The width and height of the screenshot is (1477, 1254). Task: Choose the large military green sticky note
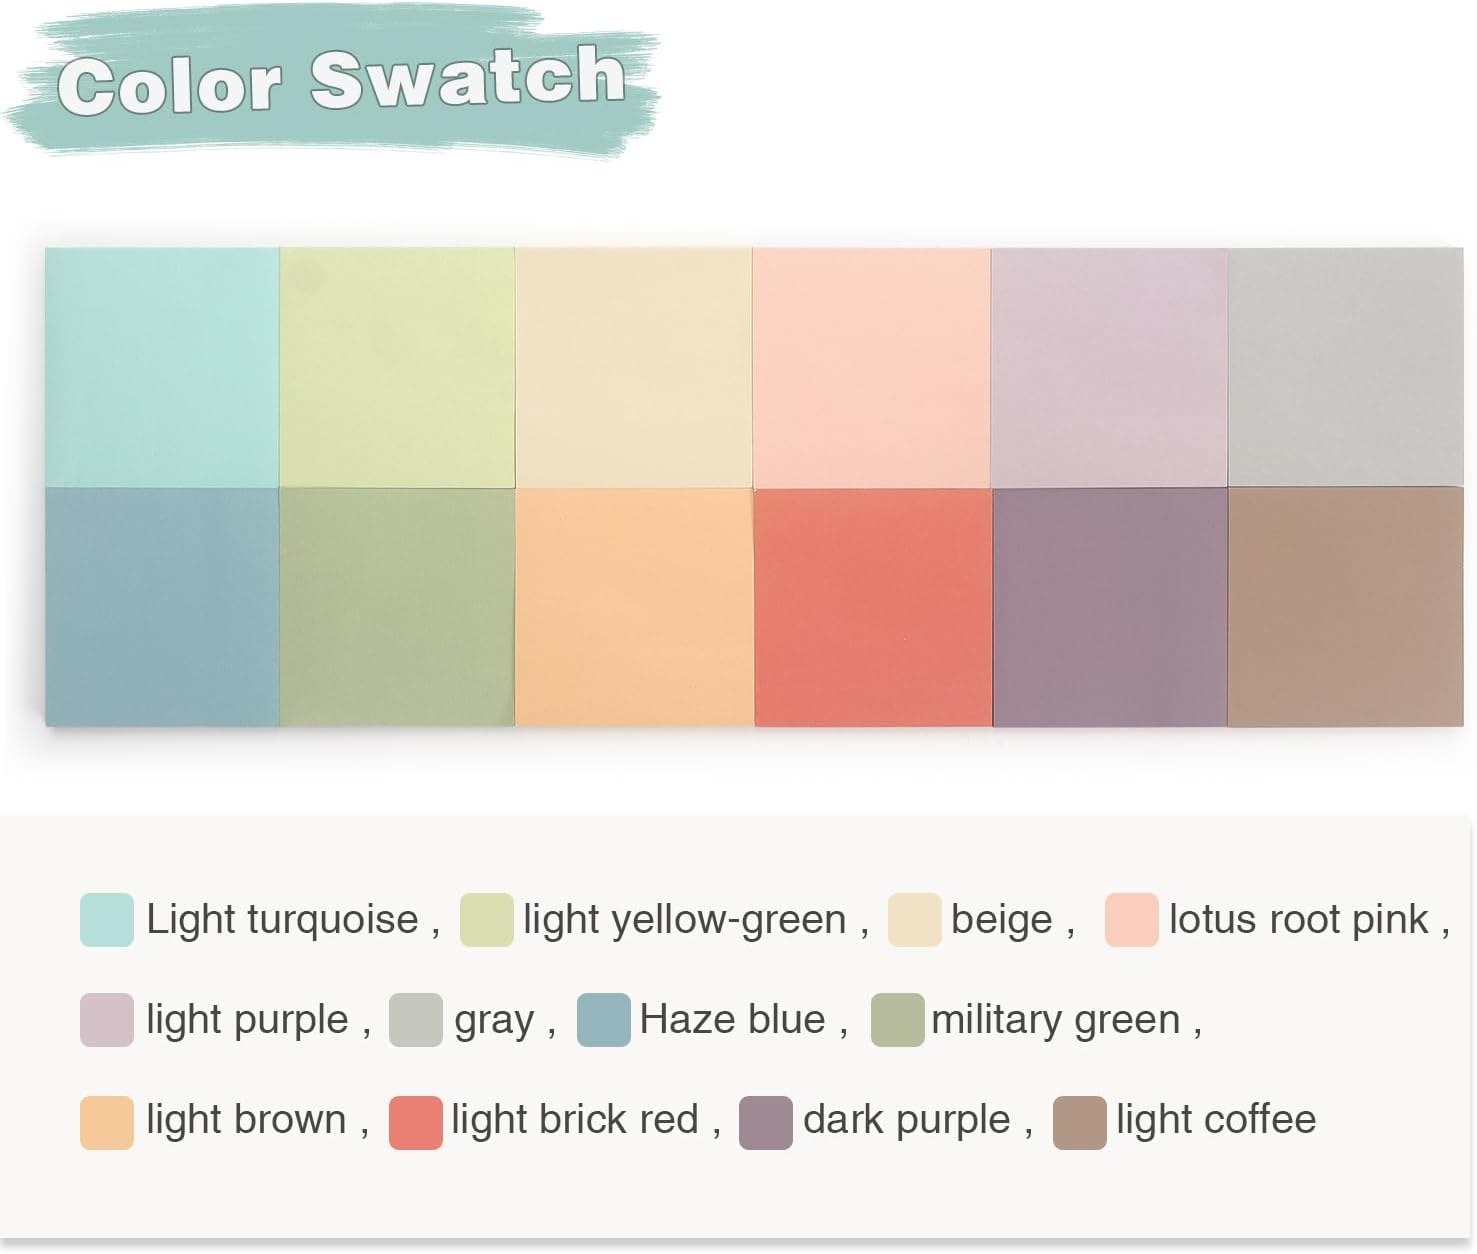click(397, 607)
